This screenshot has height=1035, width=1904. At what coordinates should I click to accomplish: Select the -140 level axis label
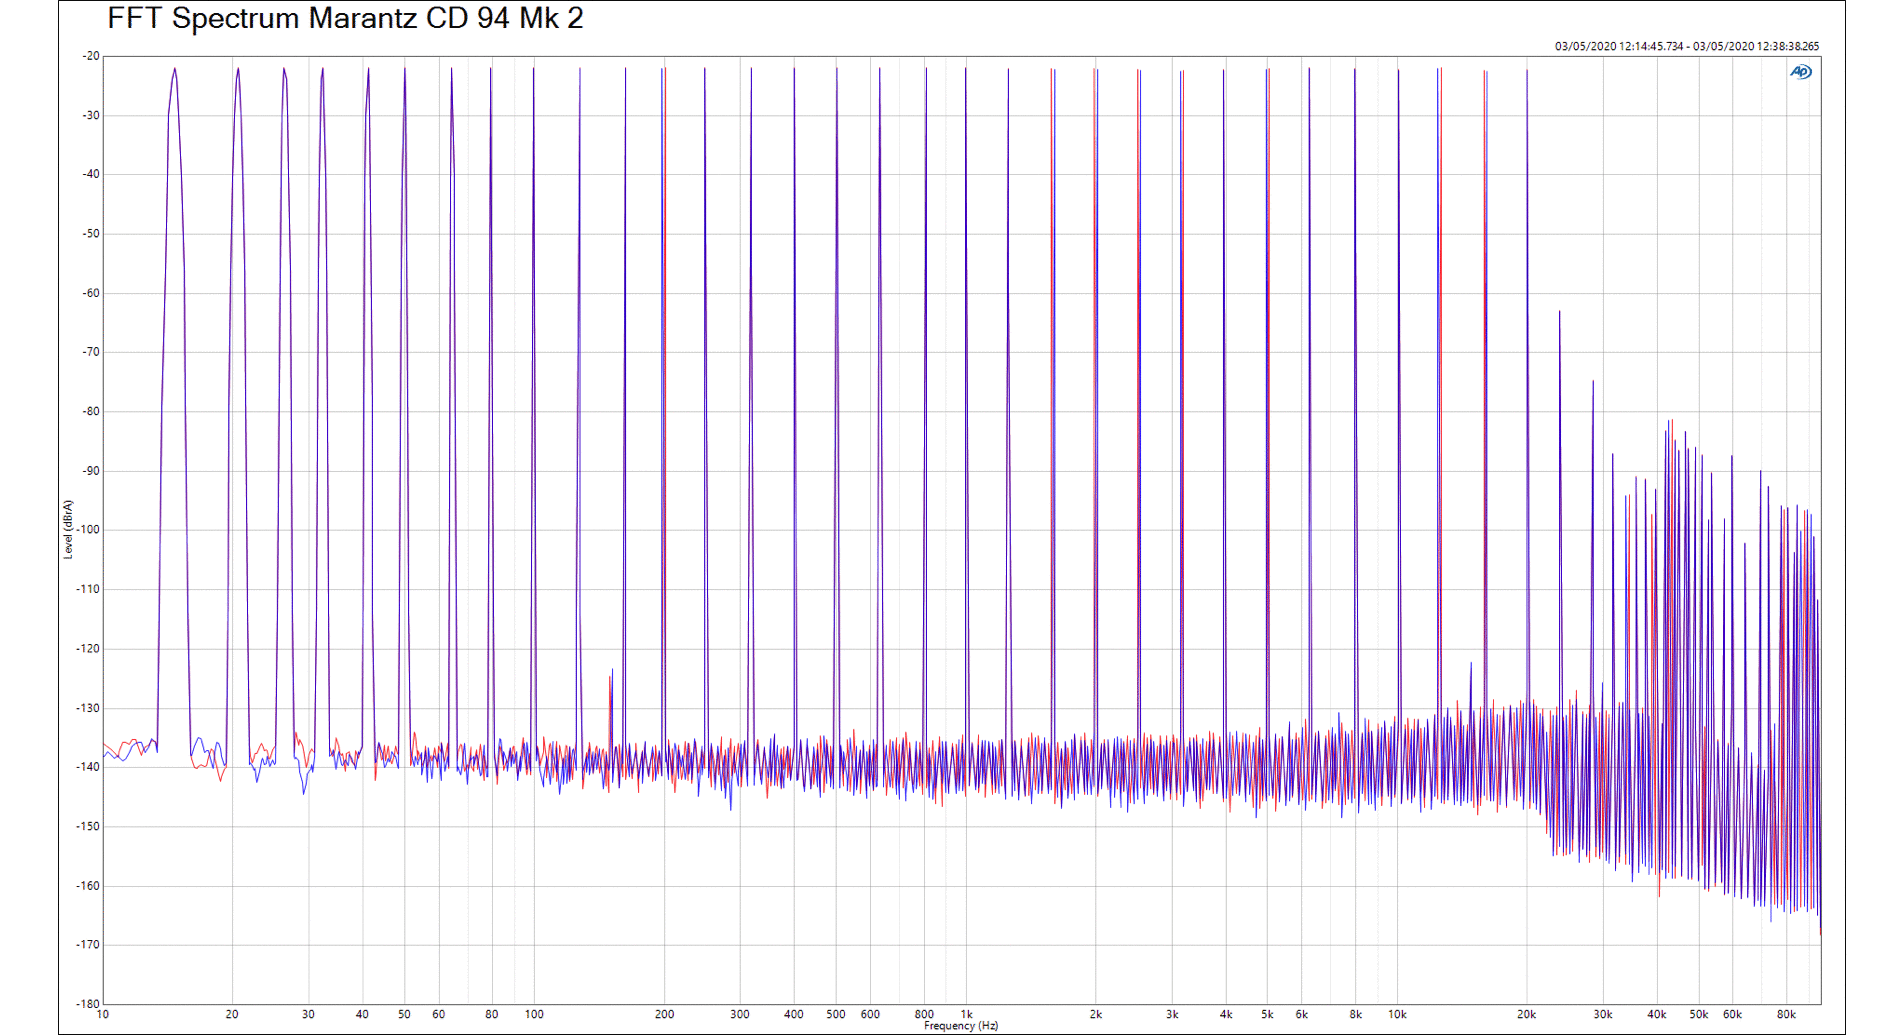(88, 767)
